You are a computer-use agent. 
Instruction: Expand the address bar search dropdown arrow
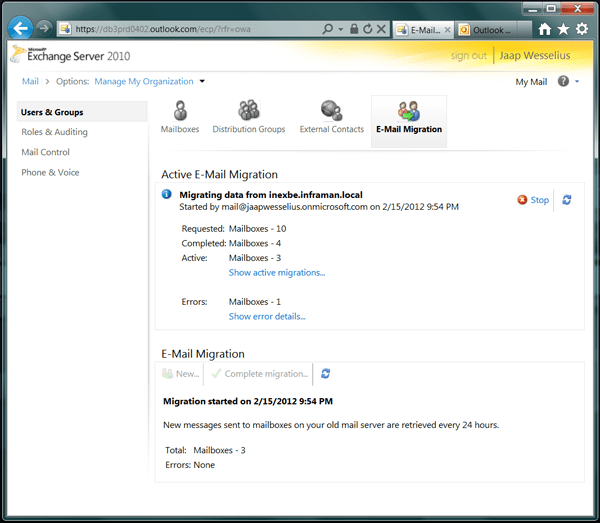point(341,29)
